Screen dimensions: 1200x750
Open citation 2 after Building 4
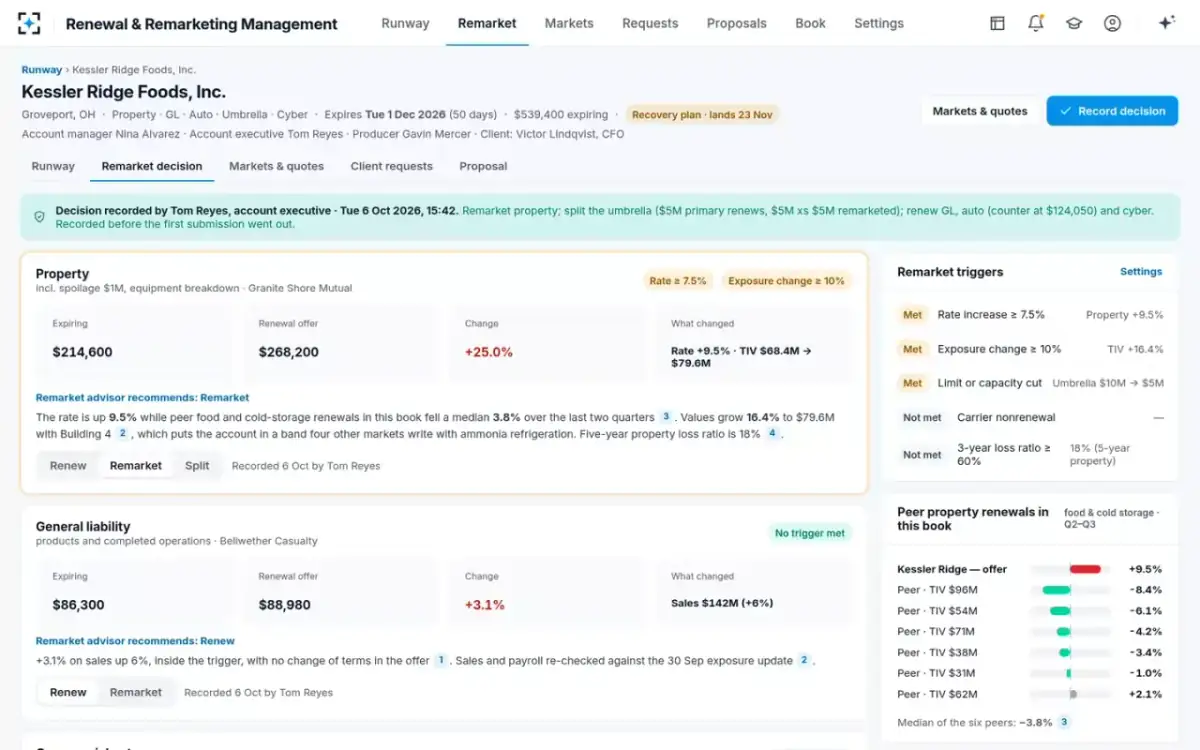click(x=122, y=433)
